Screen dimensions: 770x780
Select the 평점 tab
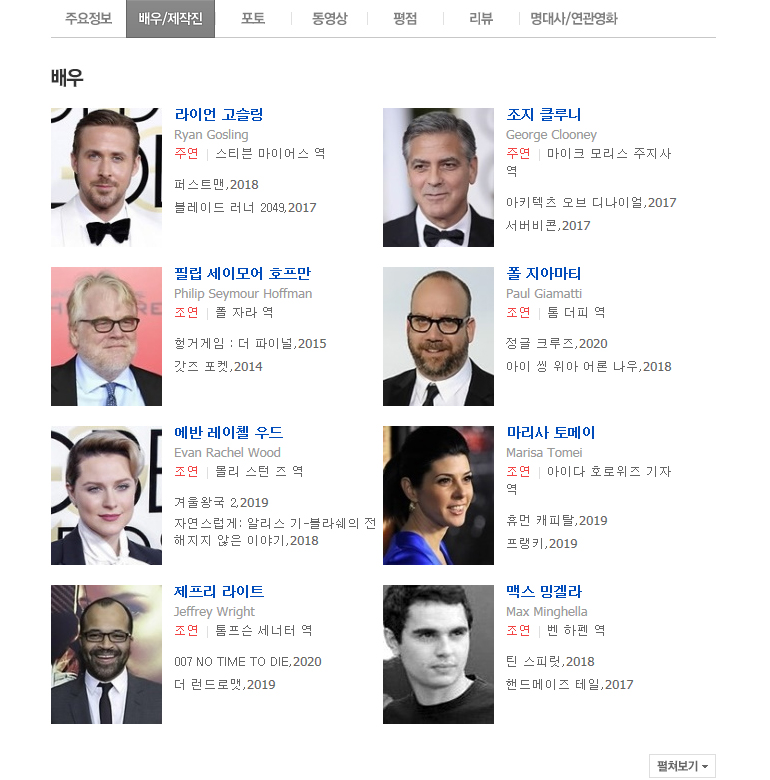(405, 18)
